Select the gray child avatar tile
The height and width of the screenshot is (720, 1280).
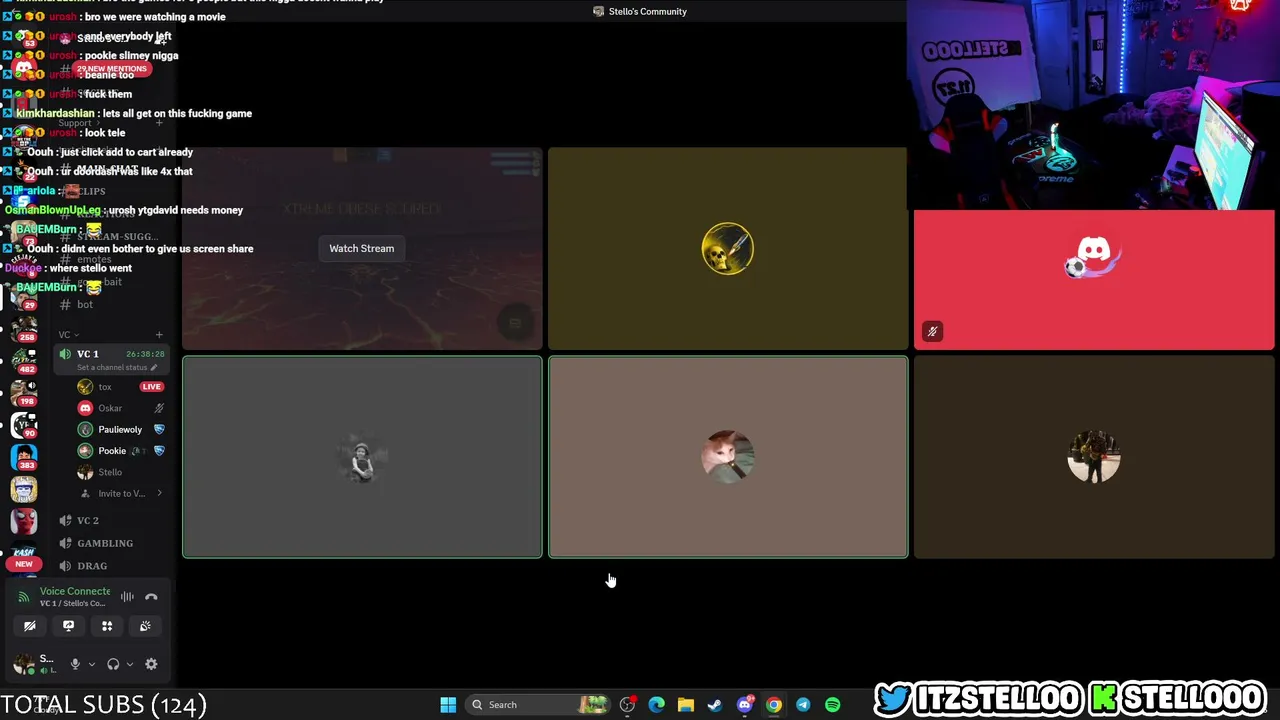362,457
